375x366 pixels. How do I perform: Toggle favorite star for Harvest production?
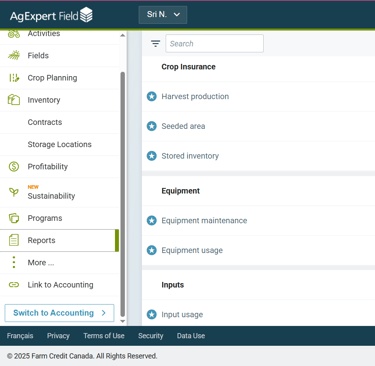pyautogui.click(x=152, y=96)
